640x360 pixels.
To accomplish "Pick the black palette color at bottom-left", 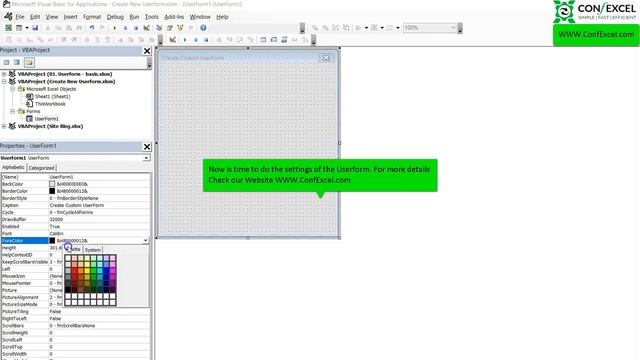I will click(68, 290).
